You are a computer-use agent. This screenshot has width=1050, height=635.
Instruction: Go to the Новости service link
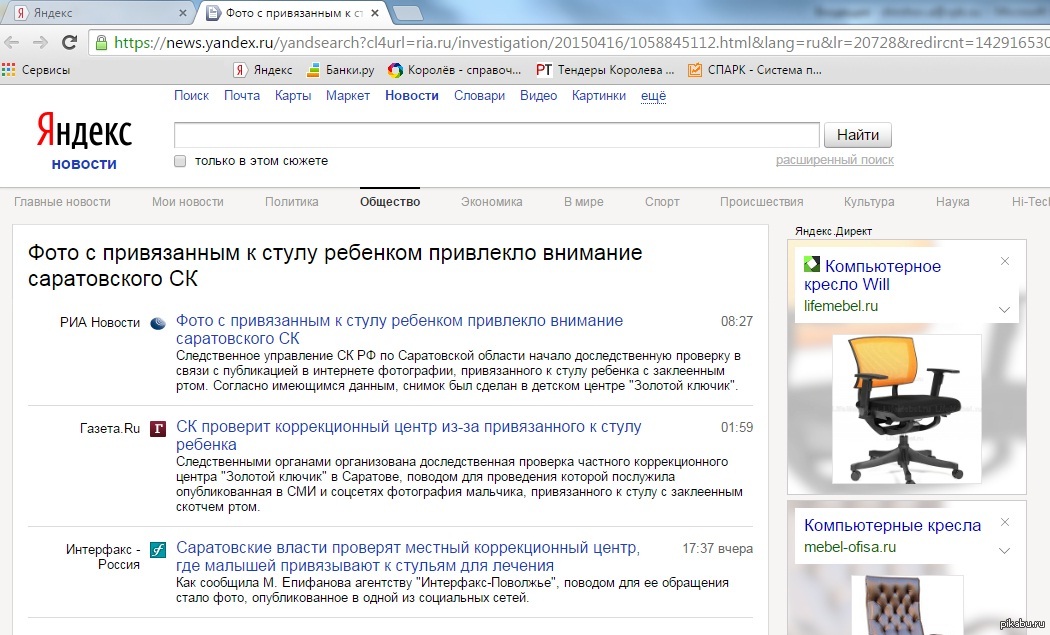(x=412, y=96)
